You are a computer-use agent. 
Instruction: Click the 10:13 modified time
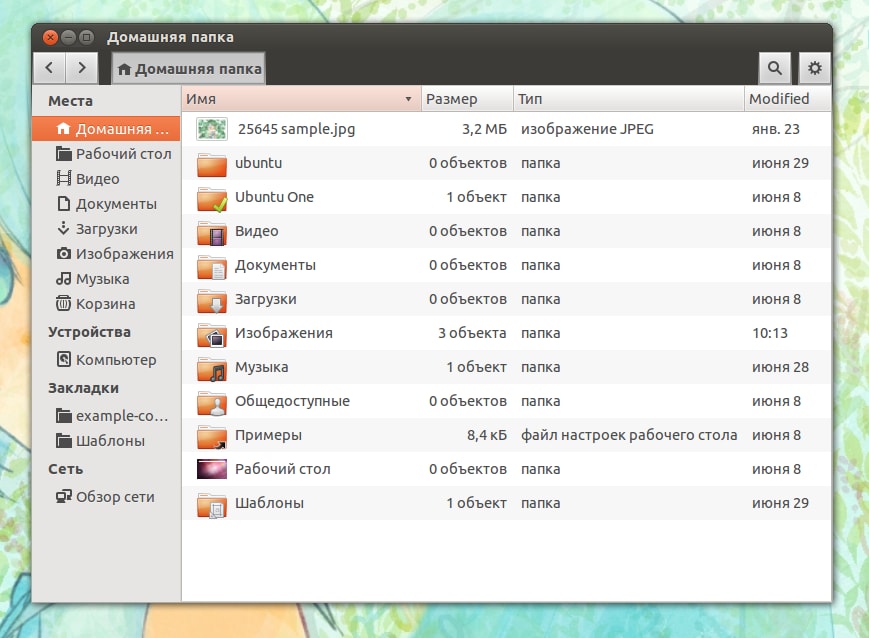(770, 333)
